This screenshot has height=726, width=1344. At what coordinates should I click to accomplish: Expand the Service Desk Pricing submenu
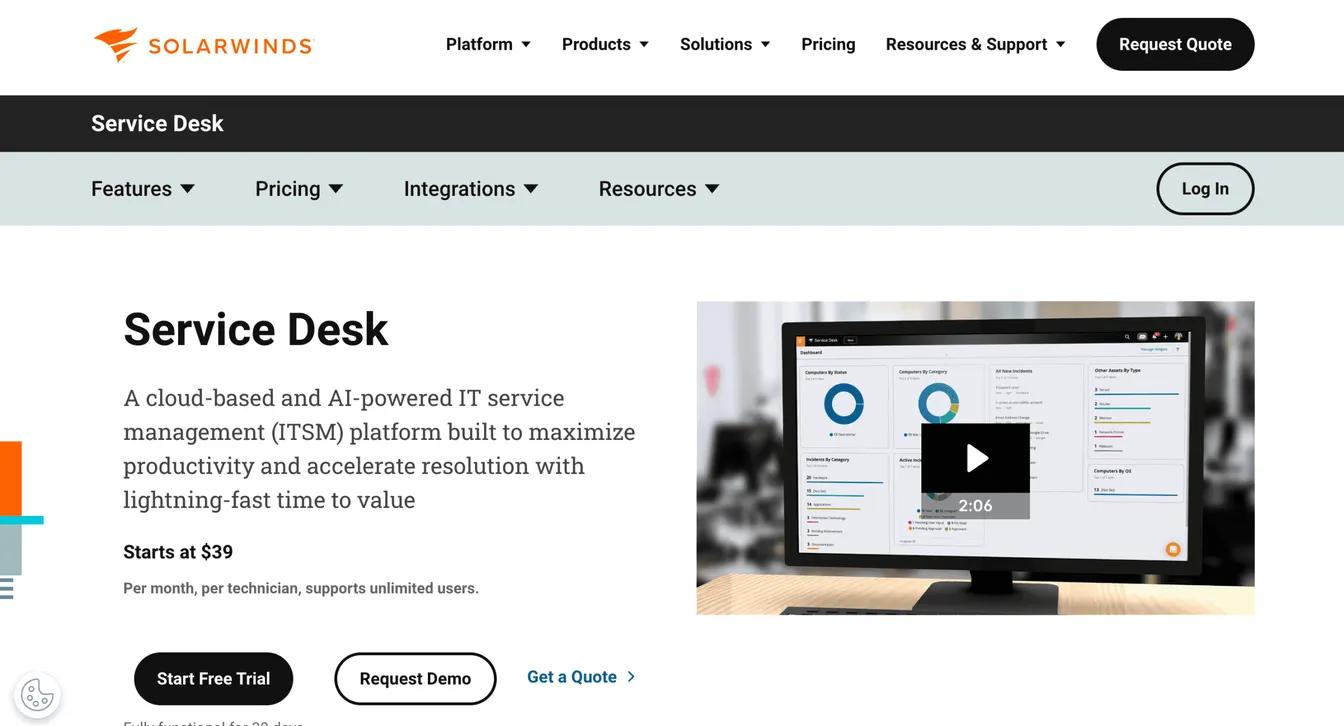tap(299, 189)
